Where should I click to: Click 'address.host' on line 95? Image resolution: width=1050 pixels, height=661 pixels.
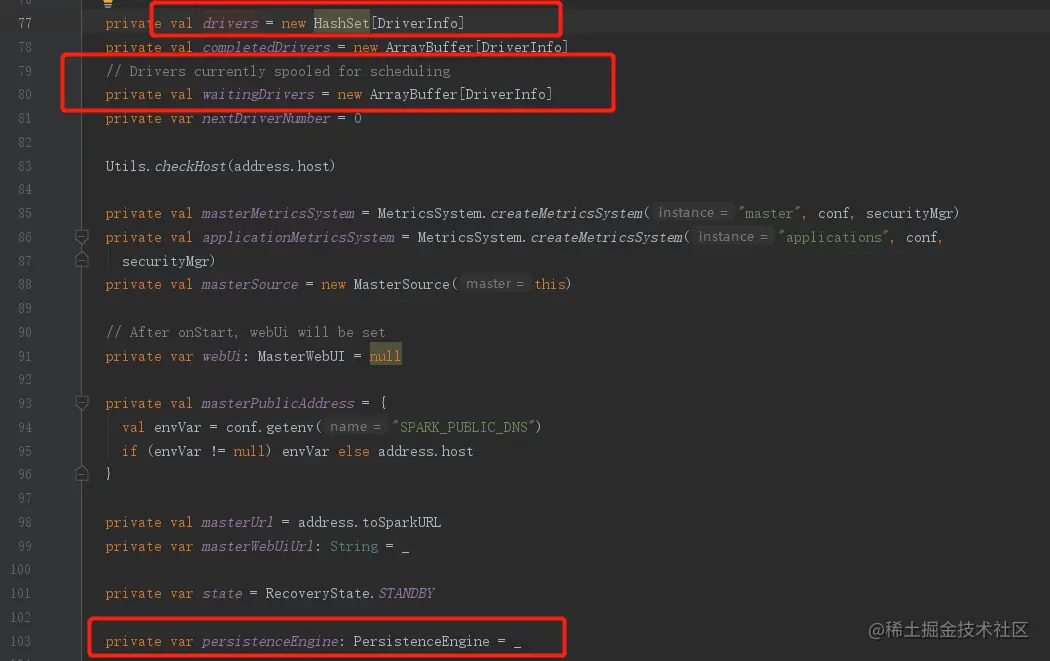coord(425,451)
